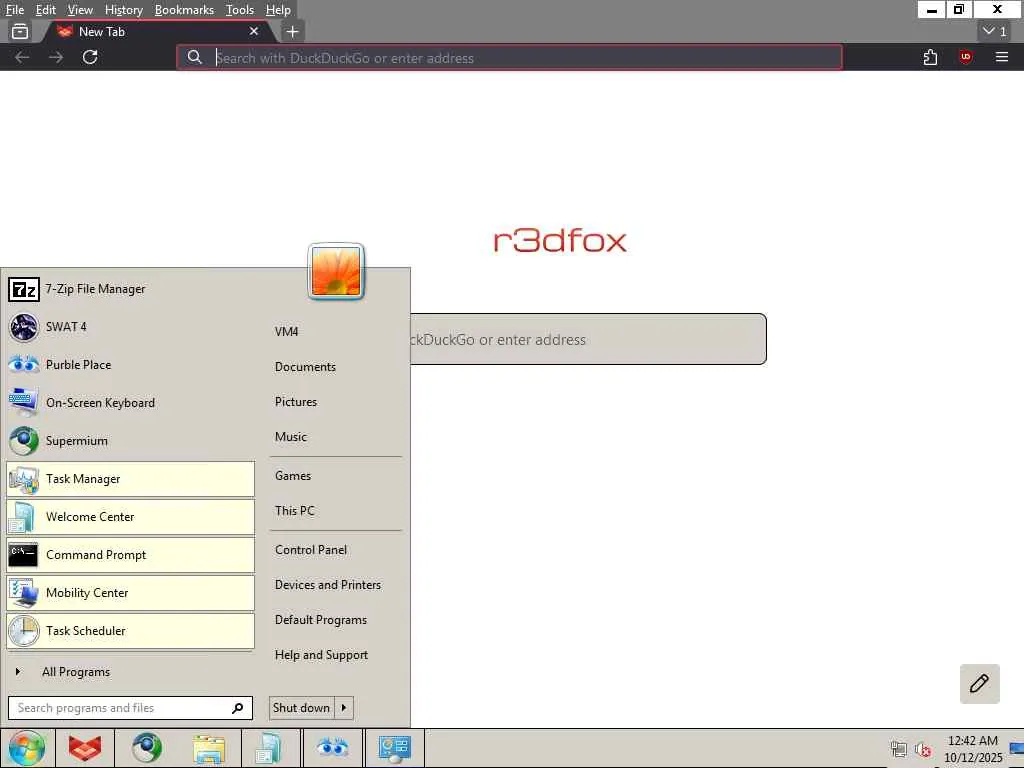Viewport: 1024px width, 768px height.
Task: Open Task Scheduler from Start menu
Action: [130, 630]
